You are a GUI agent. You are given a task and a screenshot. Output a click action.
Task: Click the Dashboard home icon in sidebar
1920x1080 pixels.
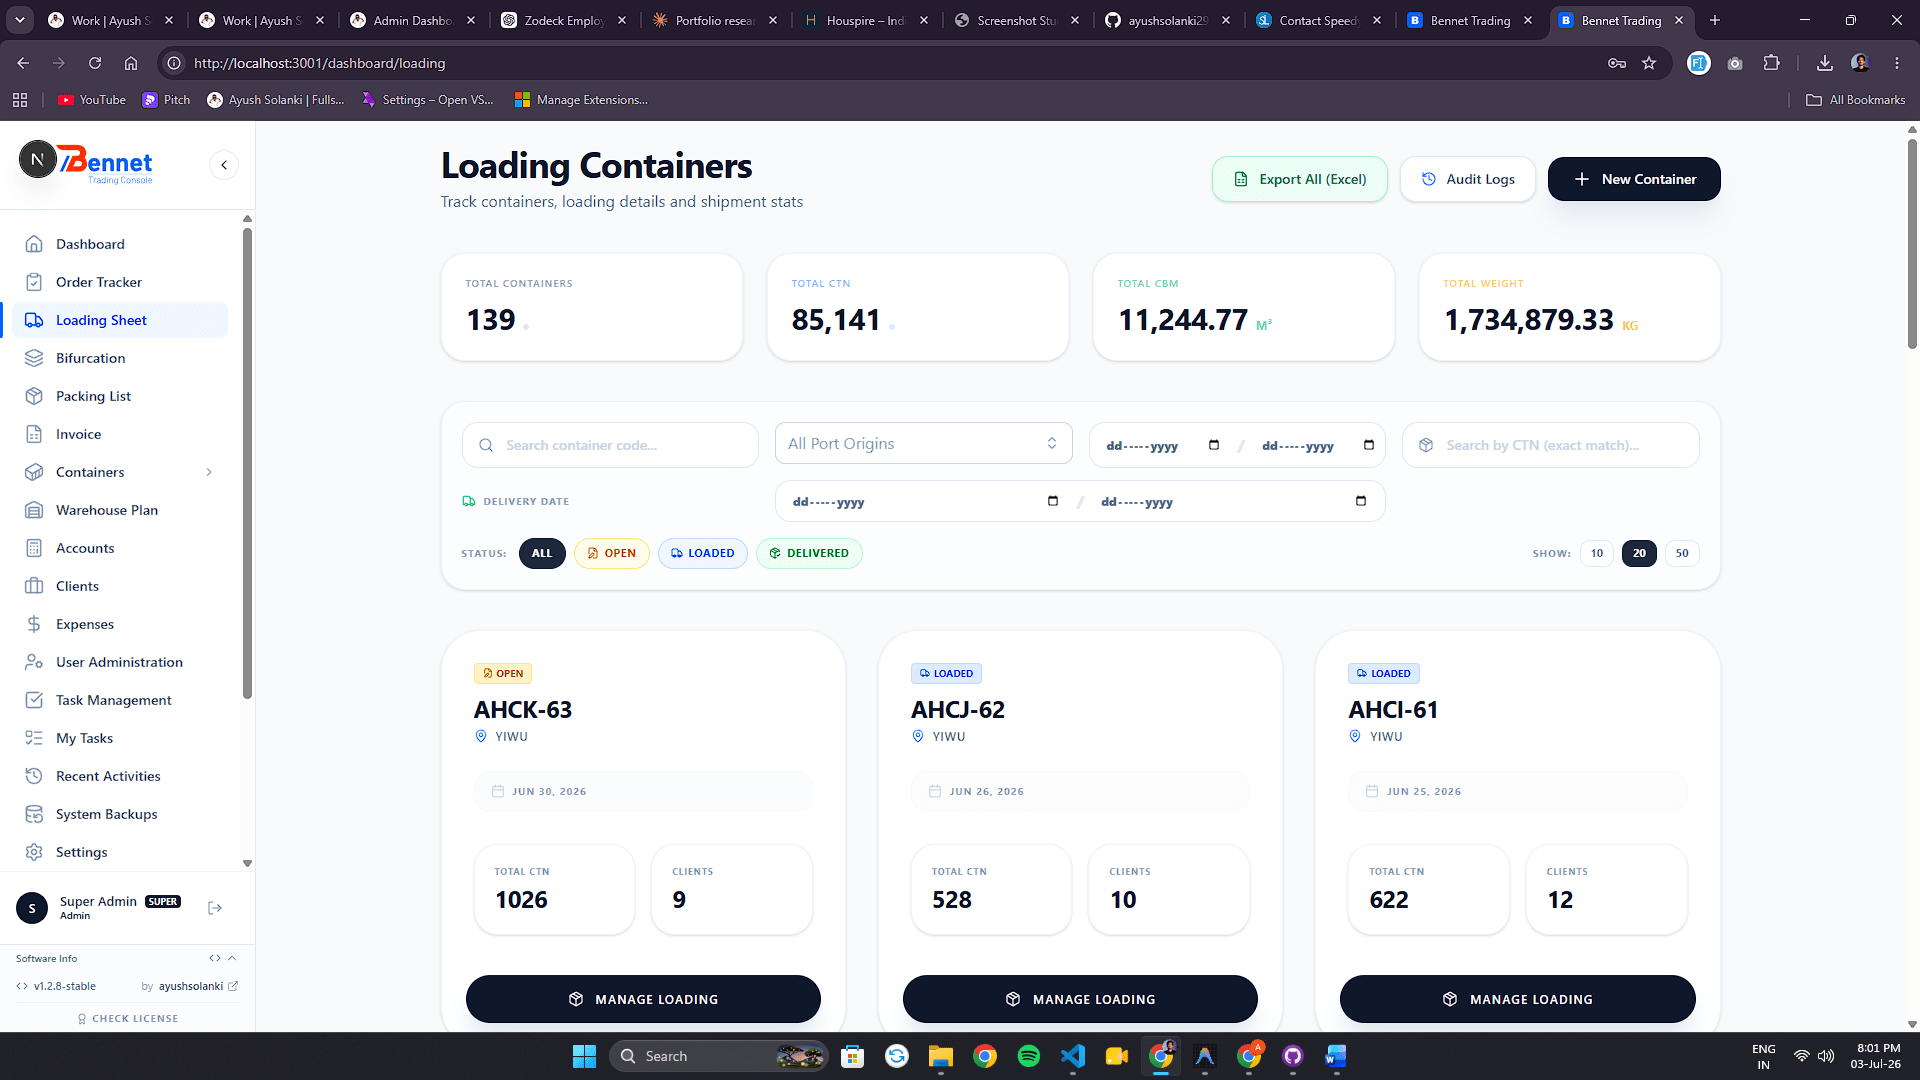click(x=34, y=244)
